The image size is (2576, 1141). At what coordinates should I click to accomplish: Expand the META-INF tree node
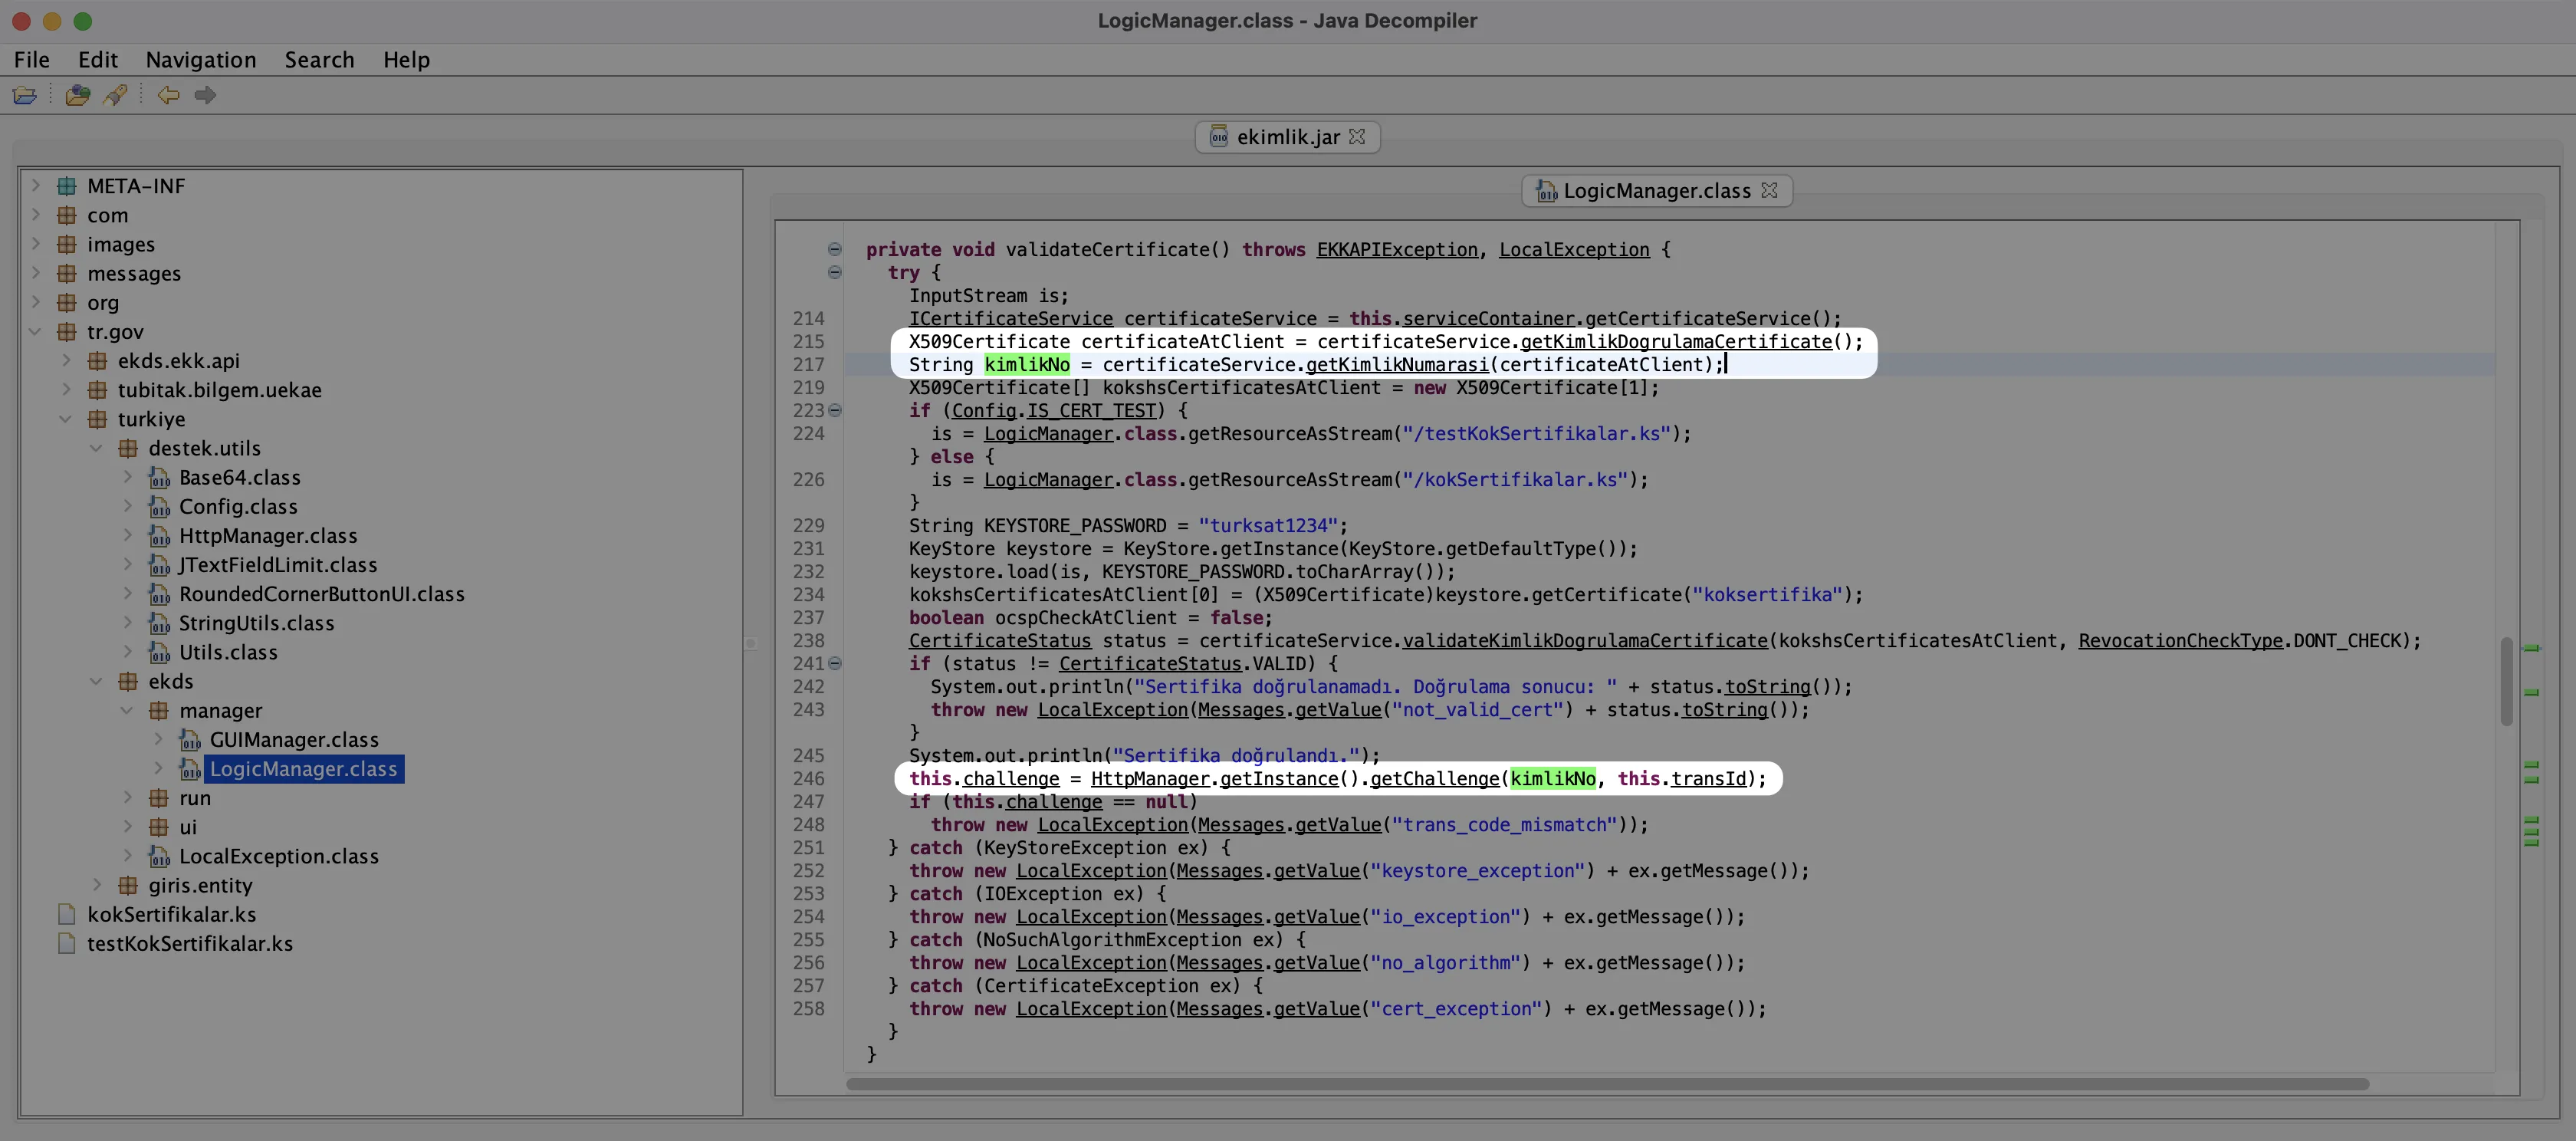36,185
